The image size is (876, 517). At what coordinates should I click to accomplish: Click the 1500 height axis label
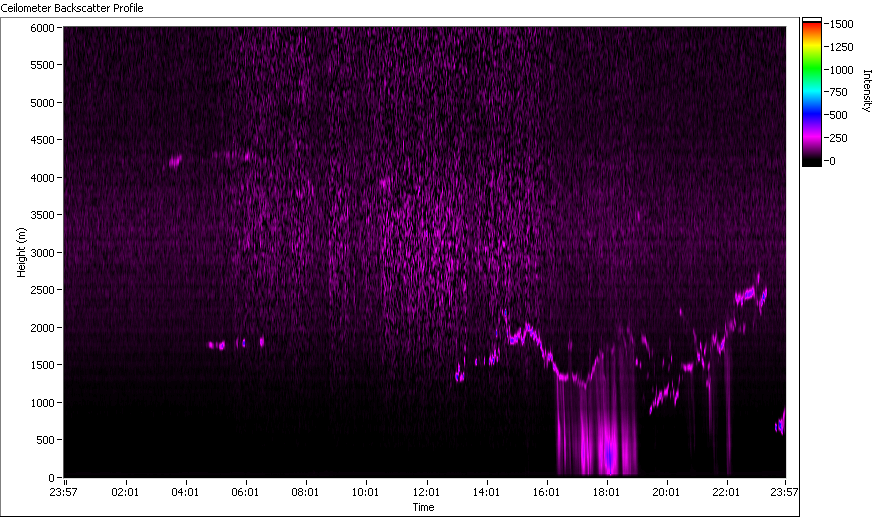42,366
